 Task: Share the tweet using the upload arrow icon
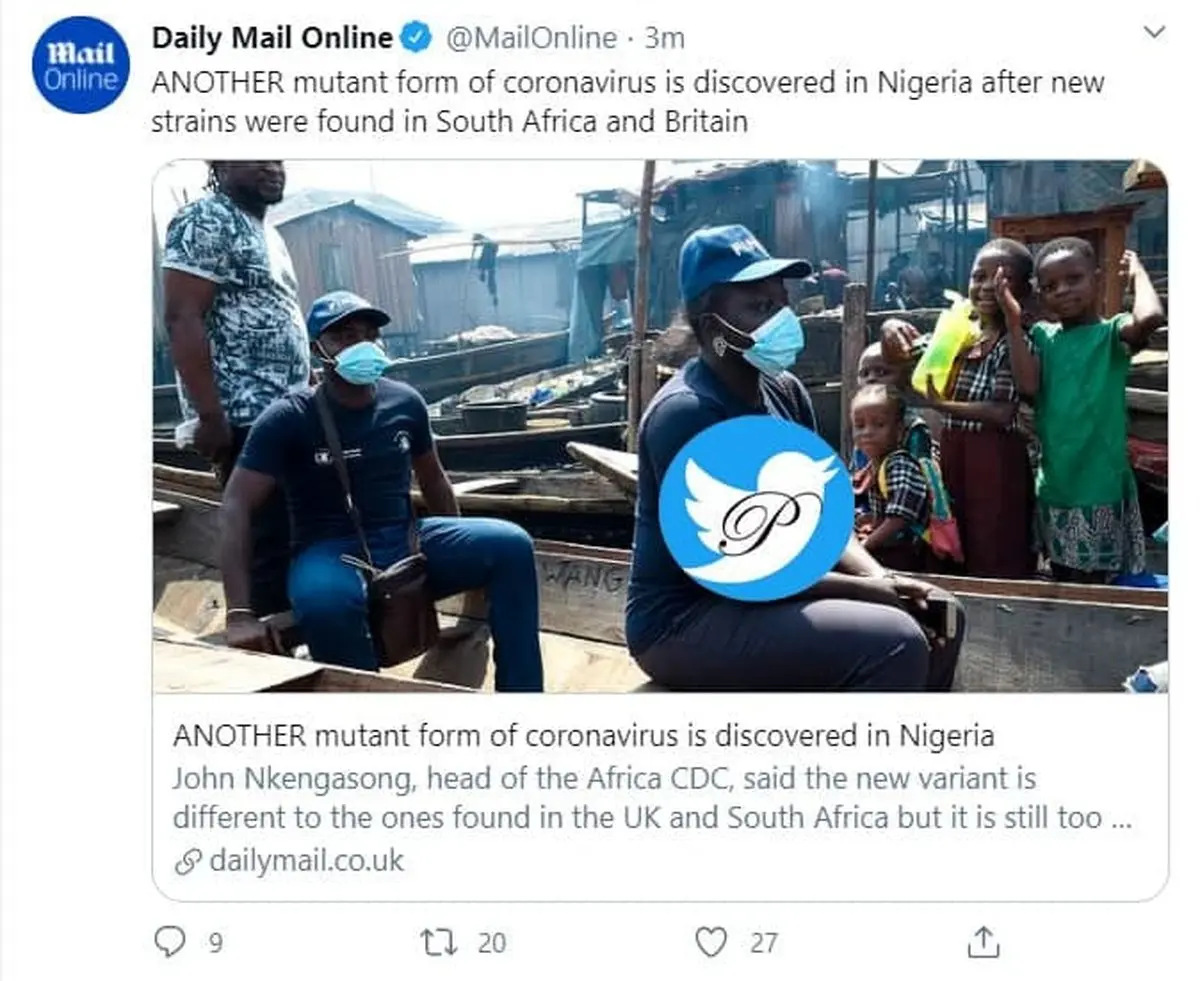point(983,941)
